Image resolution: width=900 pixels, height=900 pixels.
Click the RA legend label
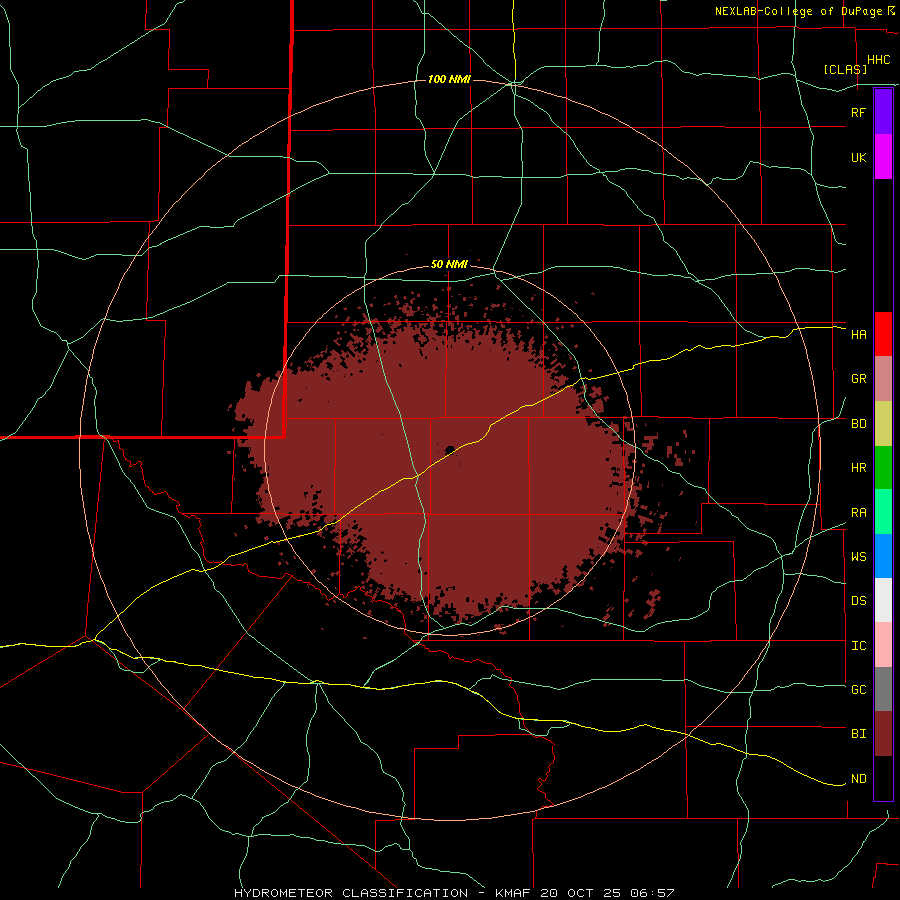[858, 513]
